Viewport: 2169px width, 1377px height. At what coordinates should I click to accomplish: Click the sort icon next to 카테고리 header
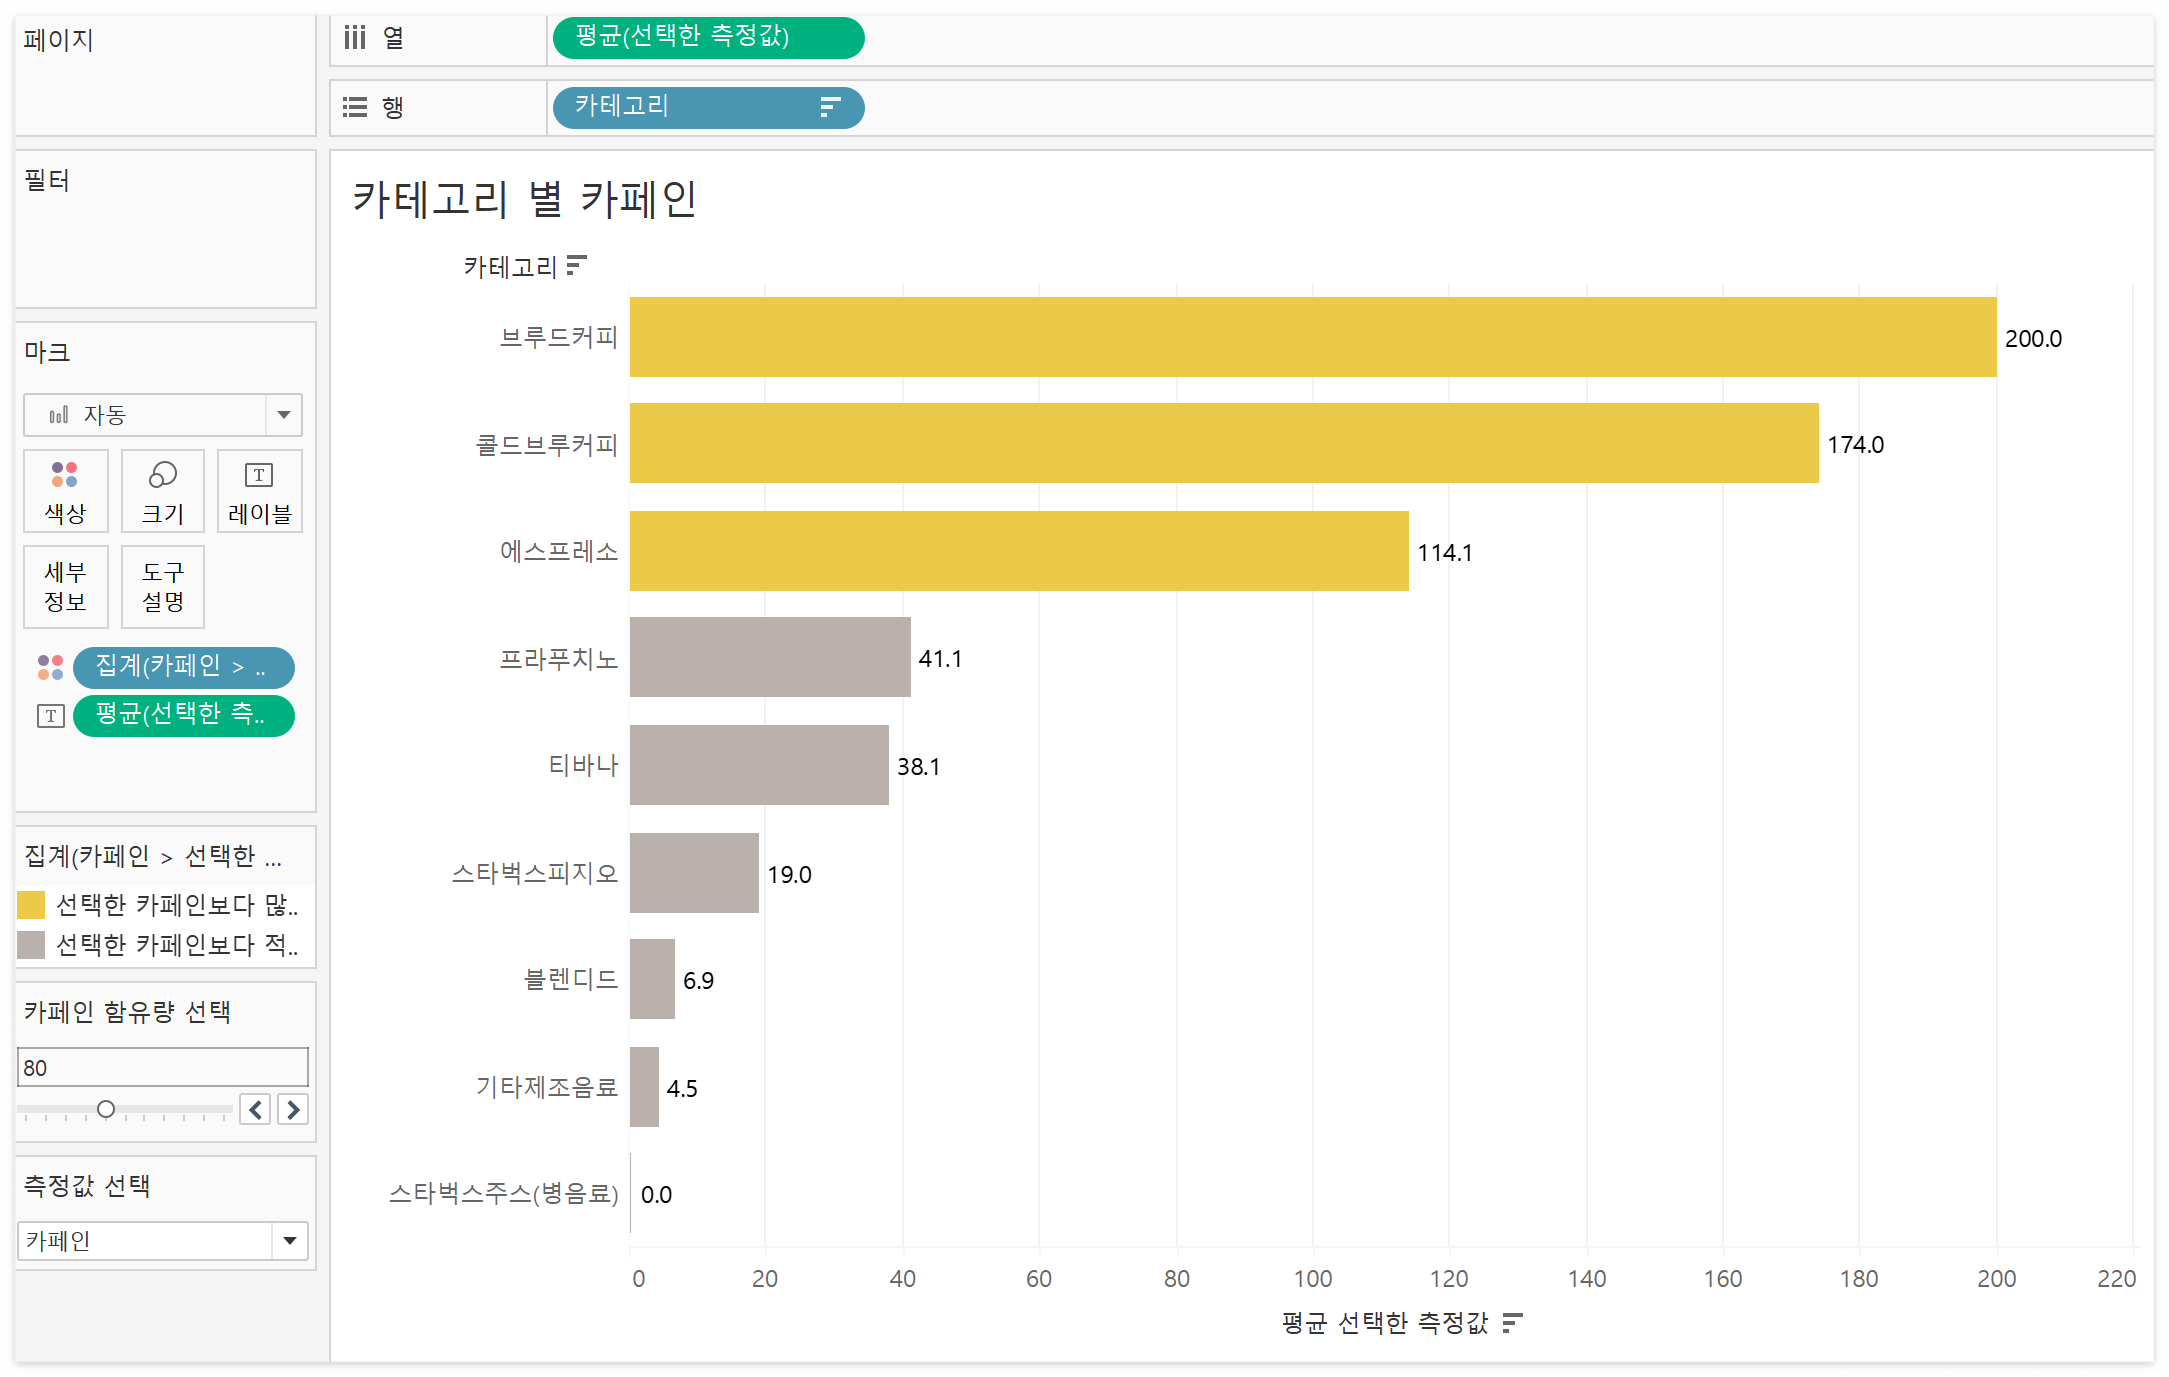coord(576,266)
